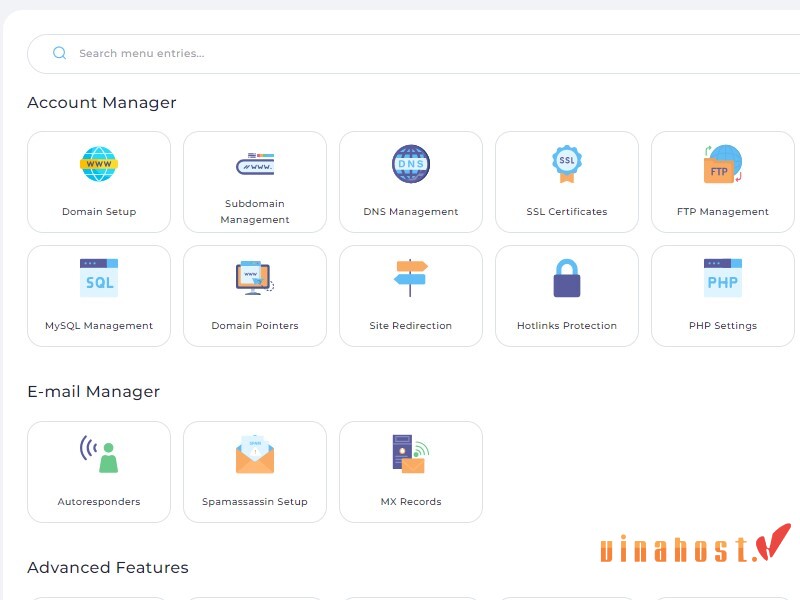The height and width of the screenshot is (600, 800).
Task: Click the Hotlinks Protection label
Action: (x=567, y=326)
